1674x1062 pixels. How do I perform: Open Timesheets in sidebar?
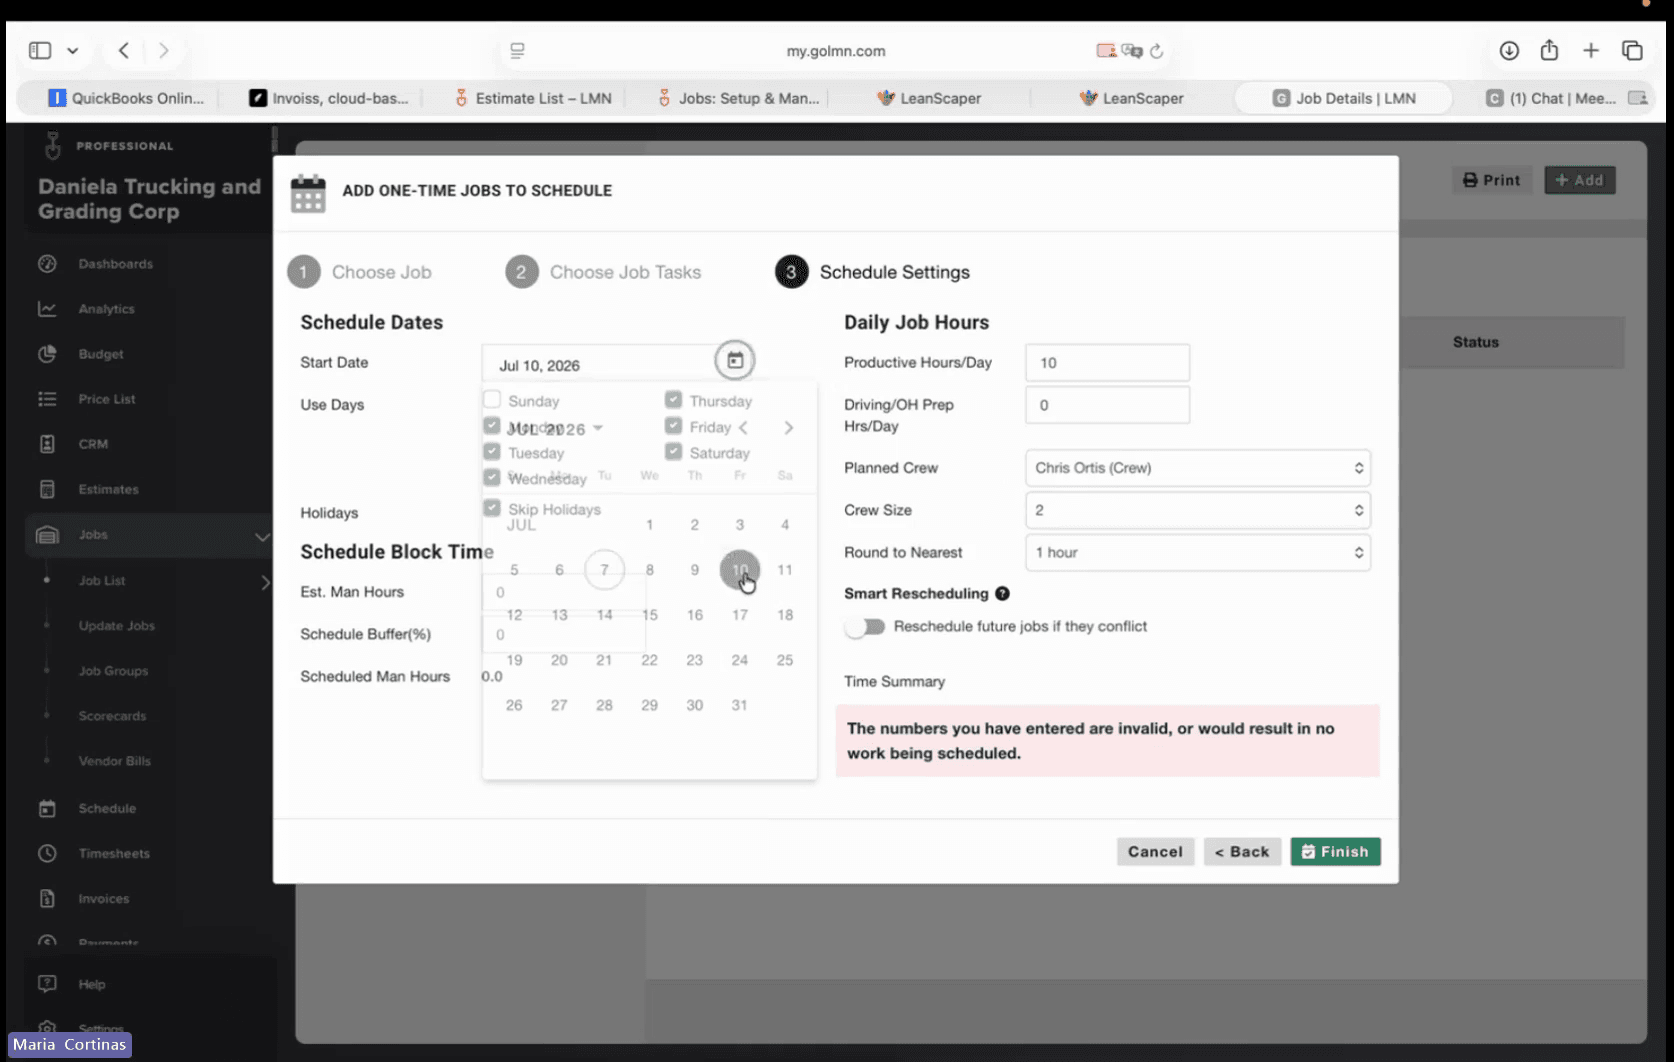(x=114, y=853)
